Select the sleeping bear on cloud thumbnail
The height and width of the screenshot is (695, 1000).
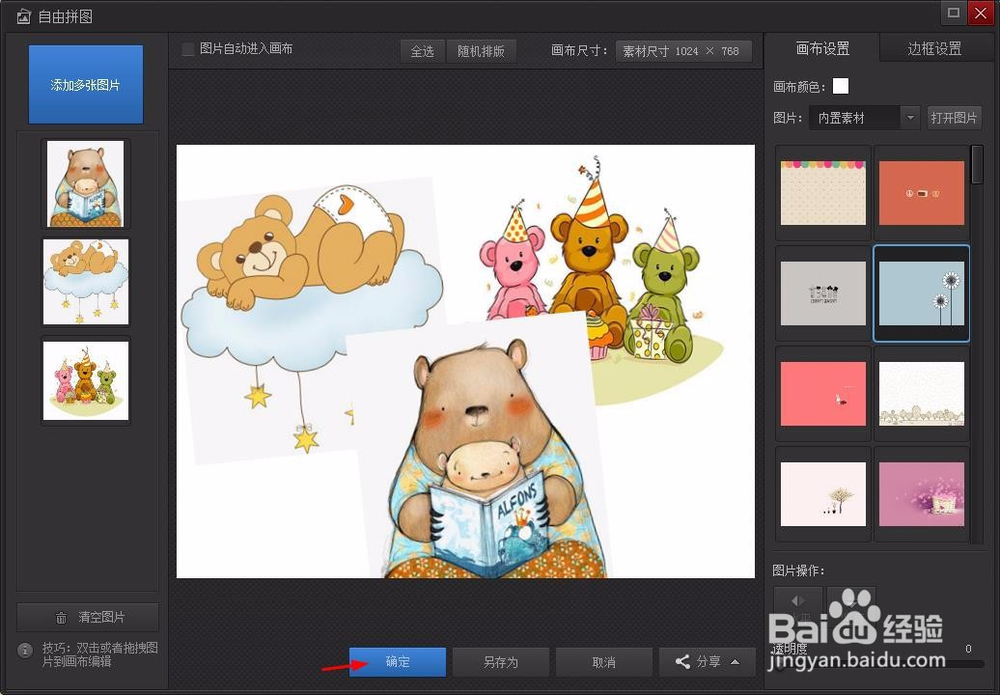[85, 282]
